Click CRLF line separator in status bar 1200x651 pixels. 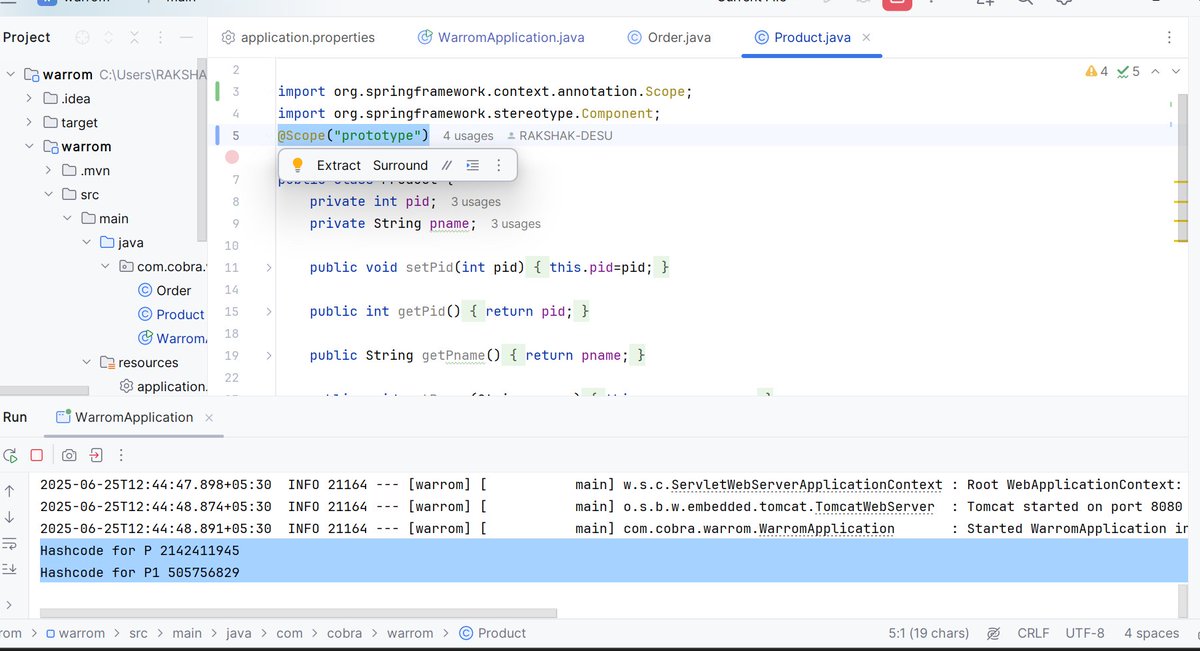[1033, 633]
